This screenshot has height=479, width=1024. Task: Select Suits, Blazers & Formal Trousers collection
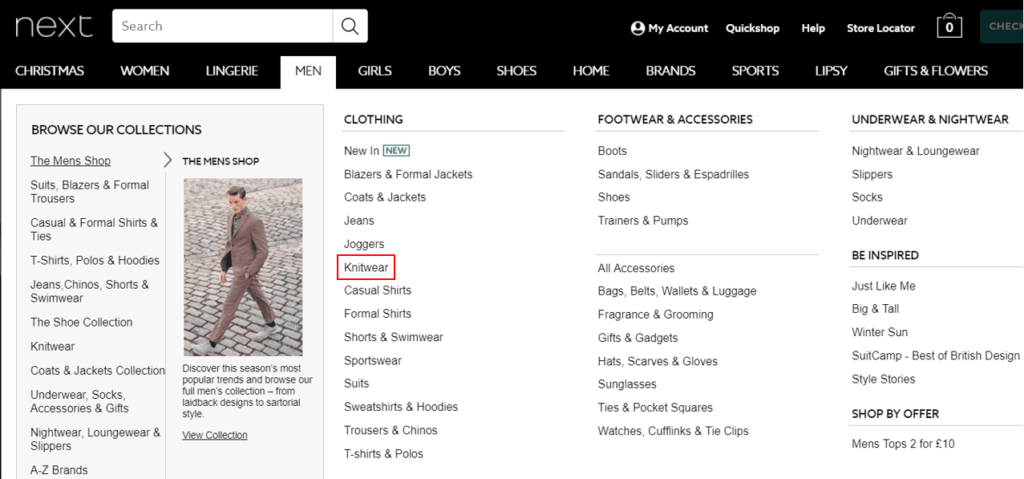pyautogui.click(x=89, y=192)
